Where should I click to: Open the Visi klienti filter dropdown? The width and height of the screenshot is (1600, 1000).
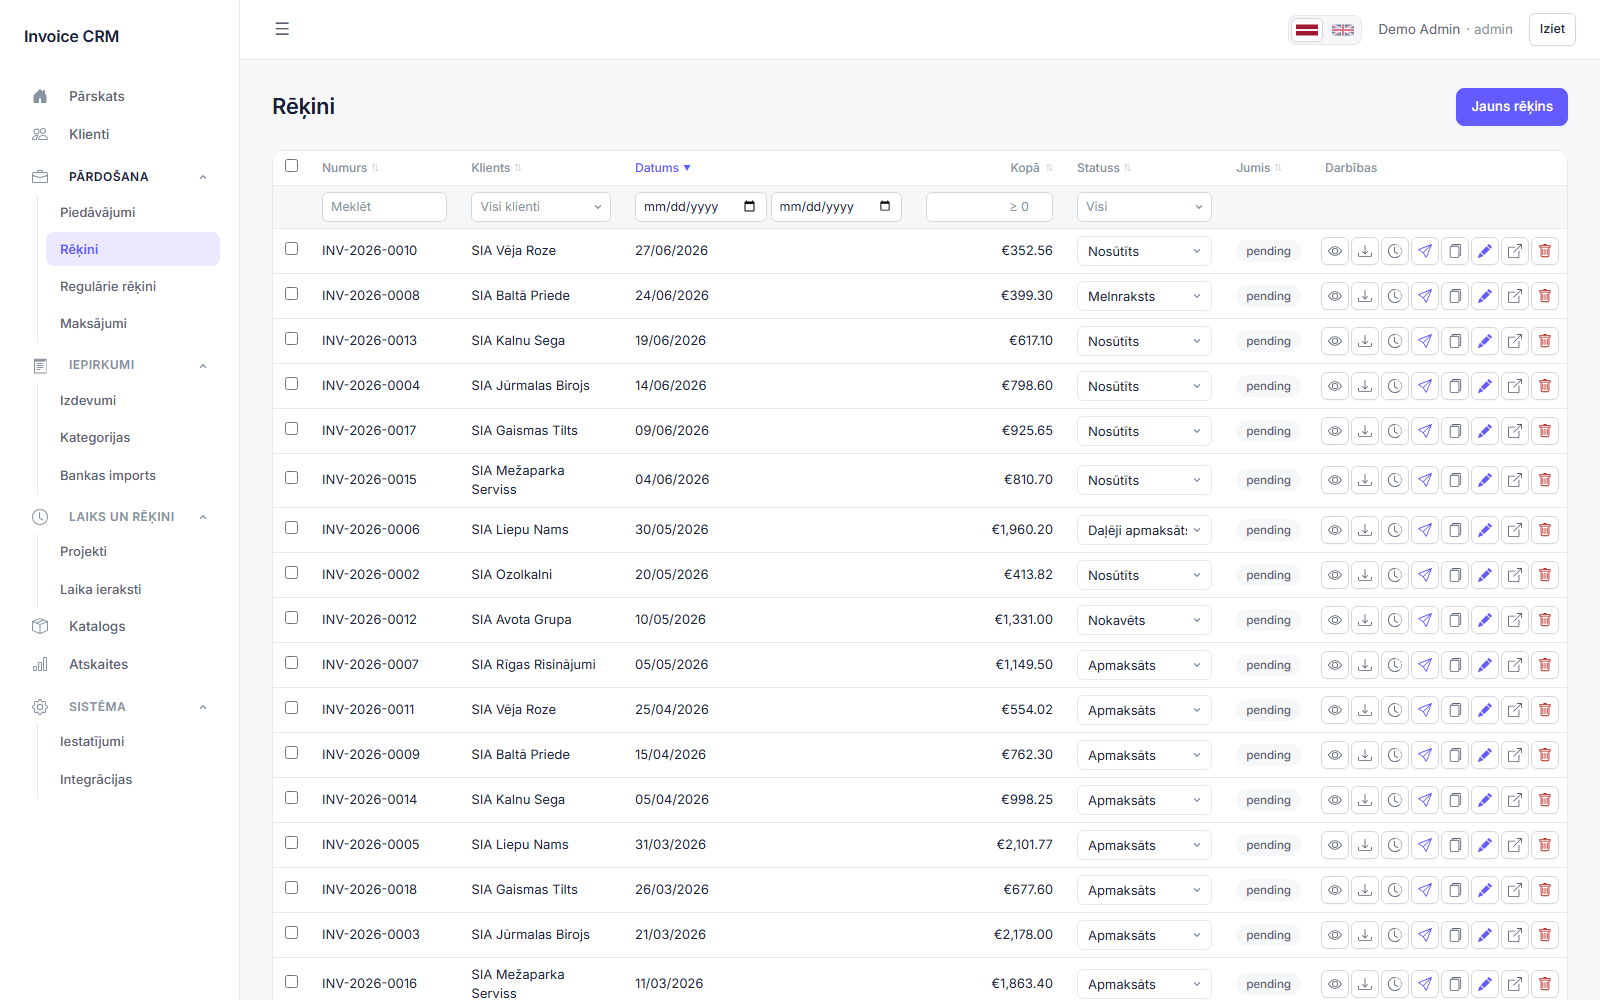(x=541, y=207)
